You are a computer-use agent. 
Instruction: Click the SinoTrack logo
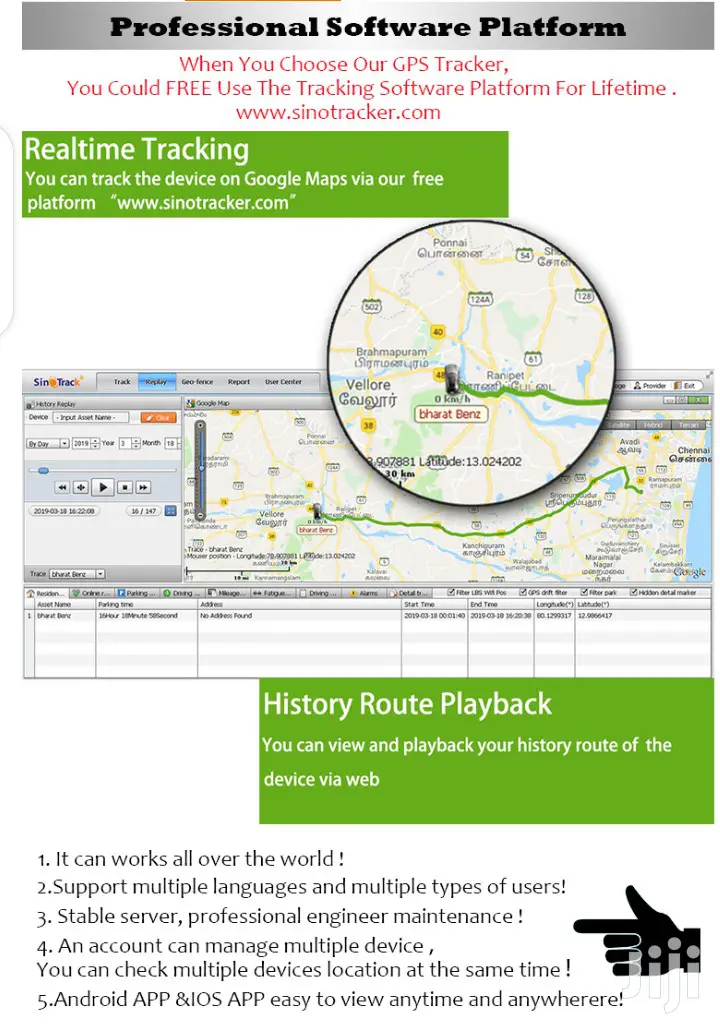tap(57, 382)
